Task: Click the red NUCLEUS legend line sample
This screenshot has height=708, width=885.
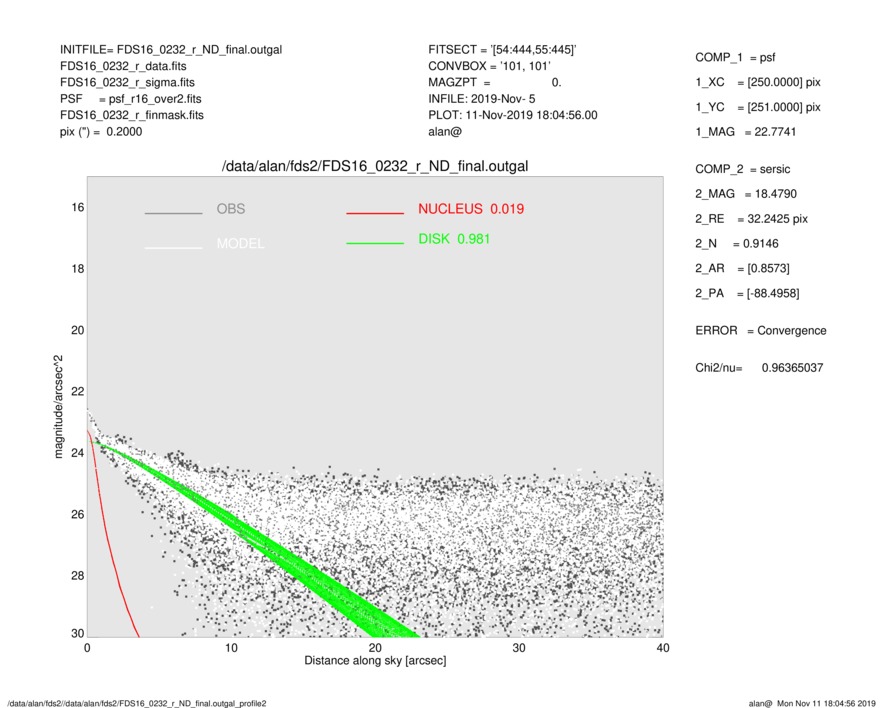Action: [x=375, y=213]
